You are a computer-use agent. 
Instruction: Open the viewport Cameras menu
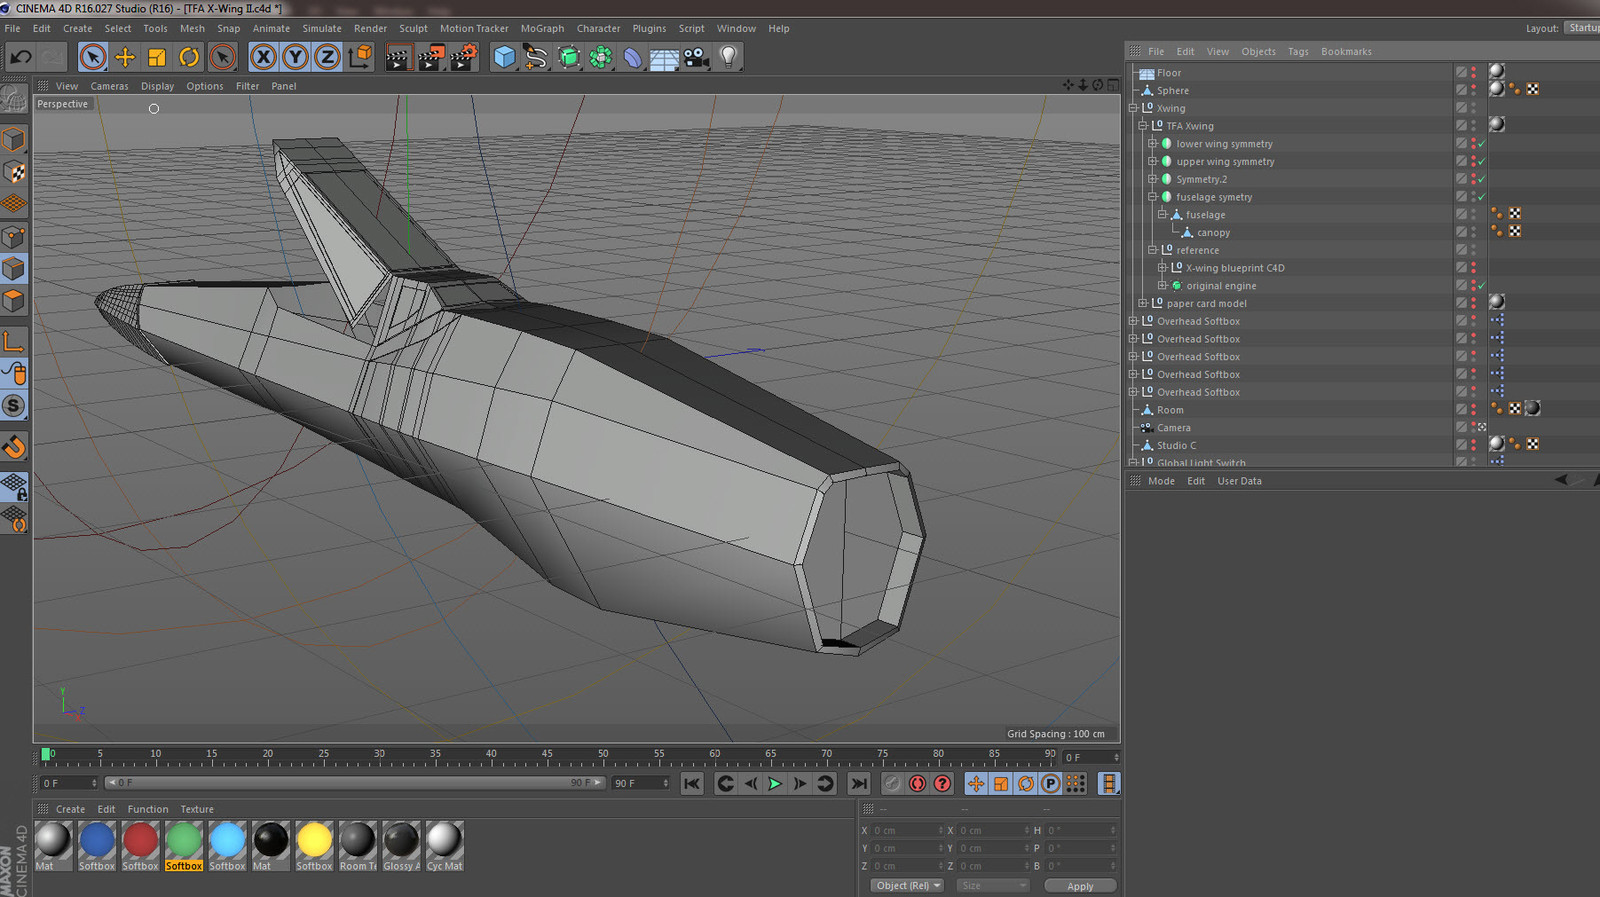109,86
